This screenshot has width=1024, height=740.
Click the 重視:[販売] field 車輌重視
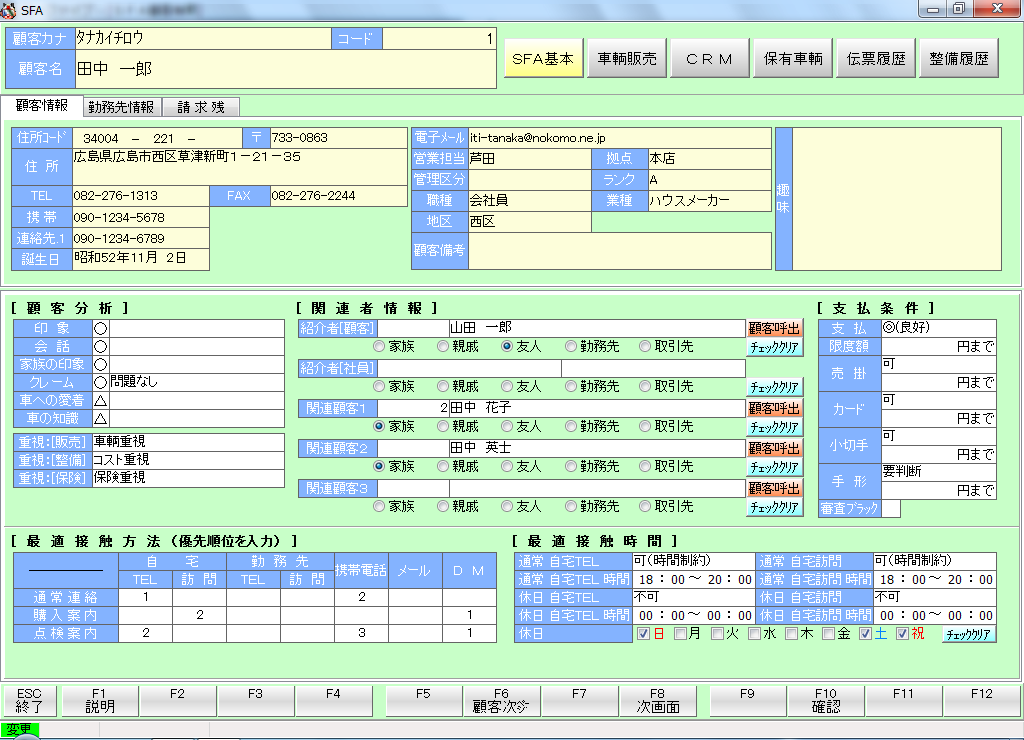tap(188, 442)
